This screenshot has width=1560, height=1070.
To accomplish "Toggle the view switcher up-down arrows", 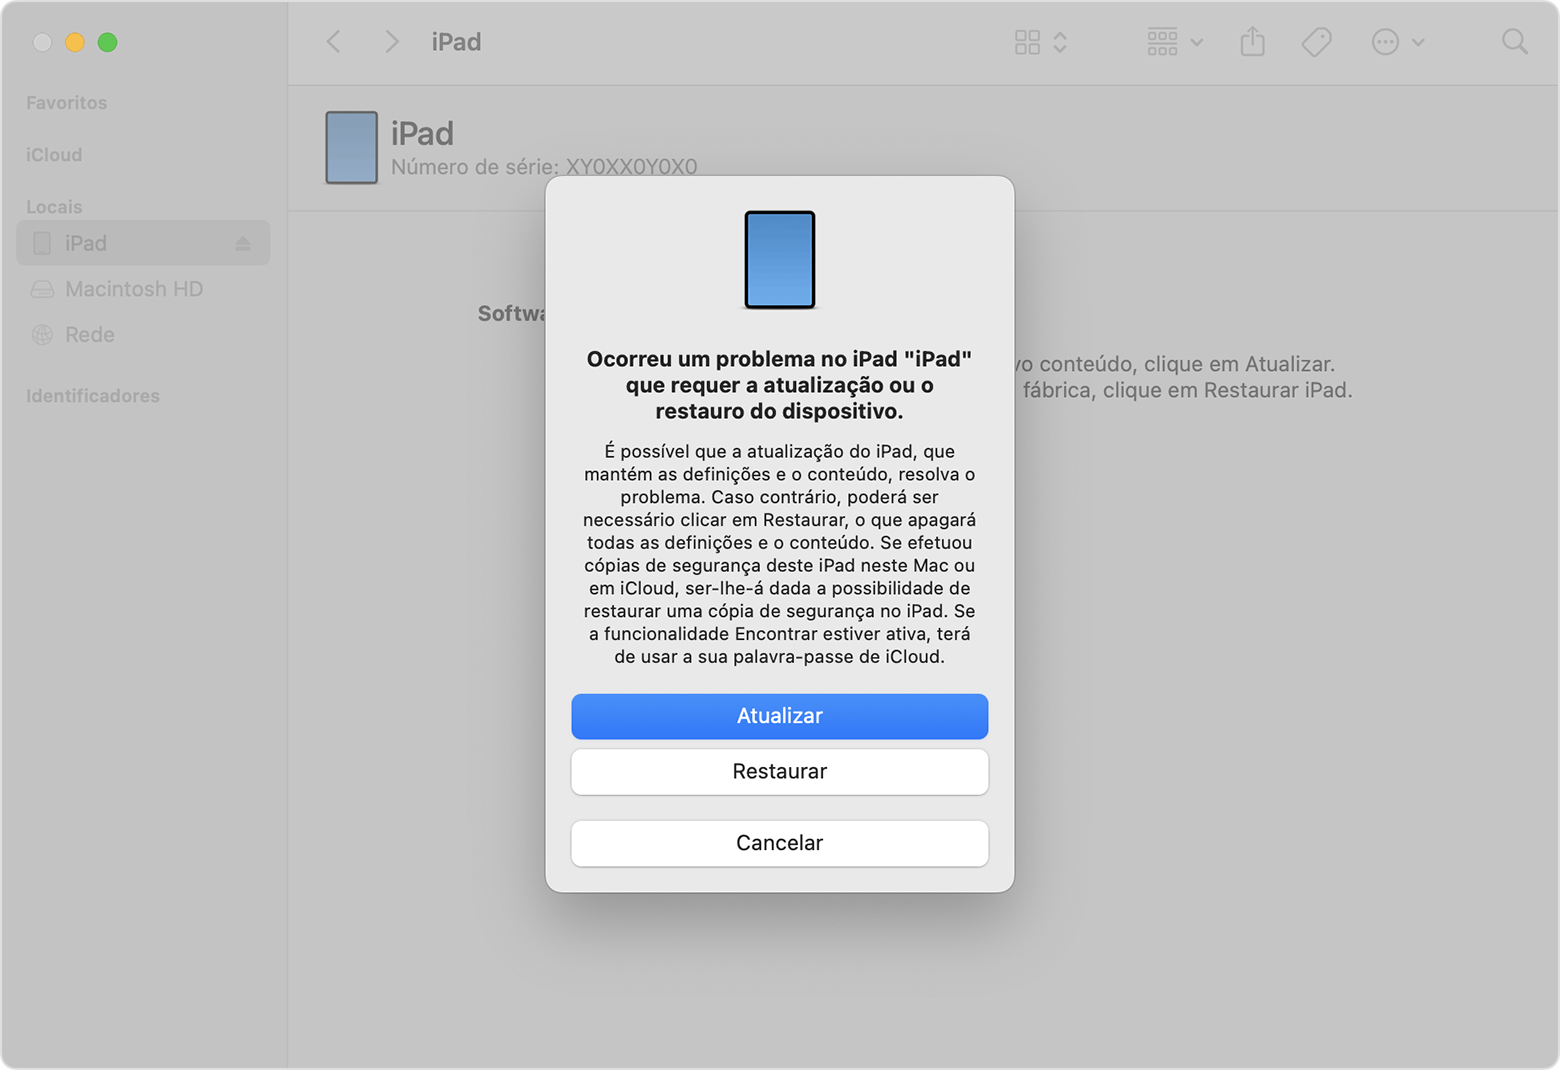I will click(1060, 42).
